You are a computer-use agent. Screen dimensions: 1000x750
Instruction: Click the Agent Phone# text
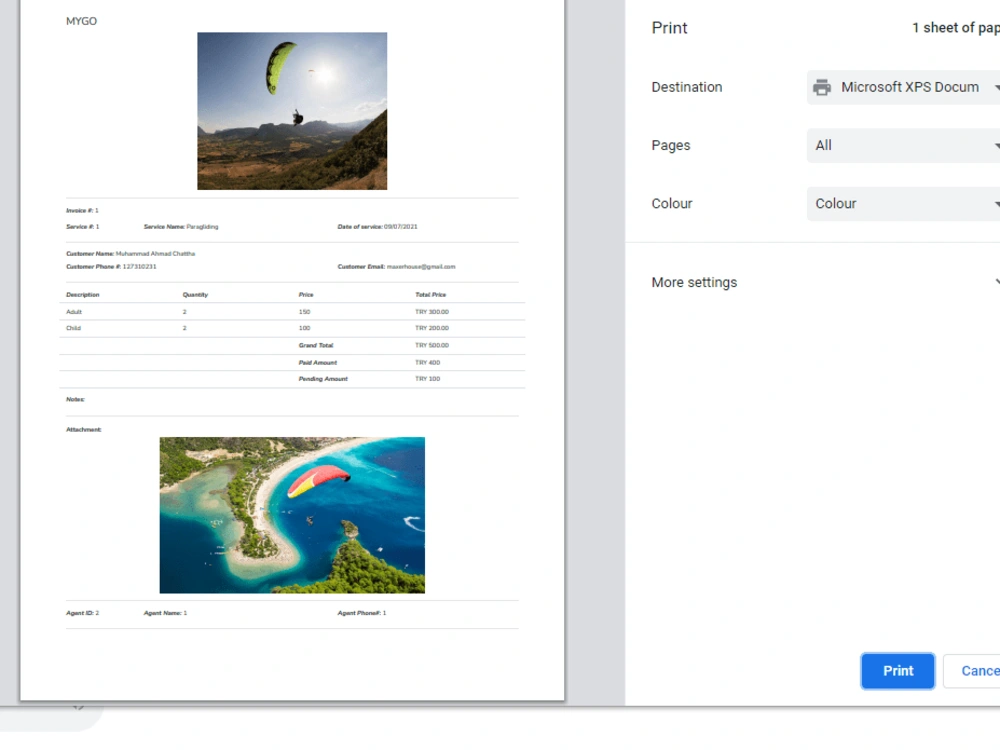tap(362, 613)
